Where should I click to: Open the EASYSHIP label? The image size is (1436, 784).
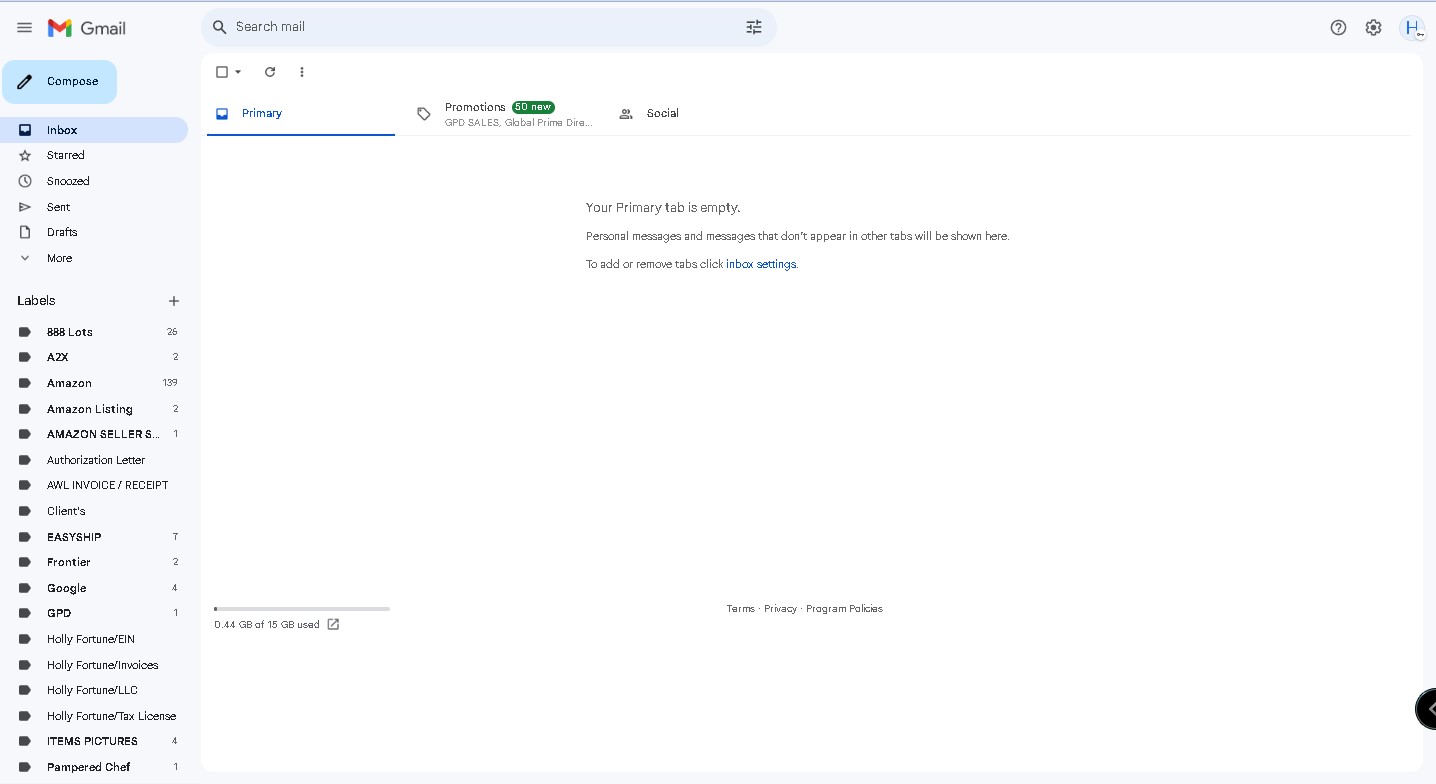94,537
